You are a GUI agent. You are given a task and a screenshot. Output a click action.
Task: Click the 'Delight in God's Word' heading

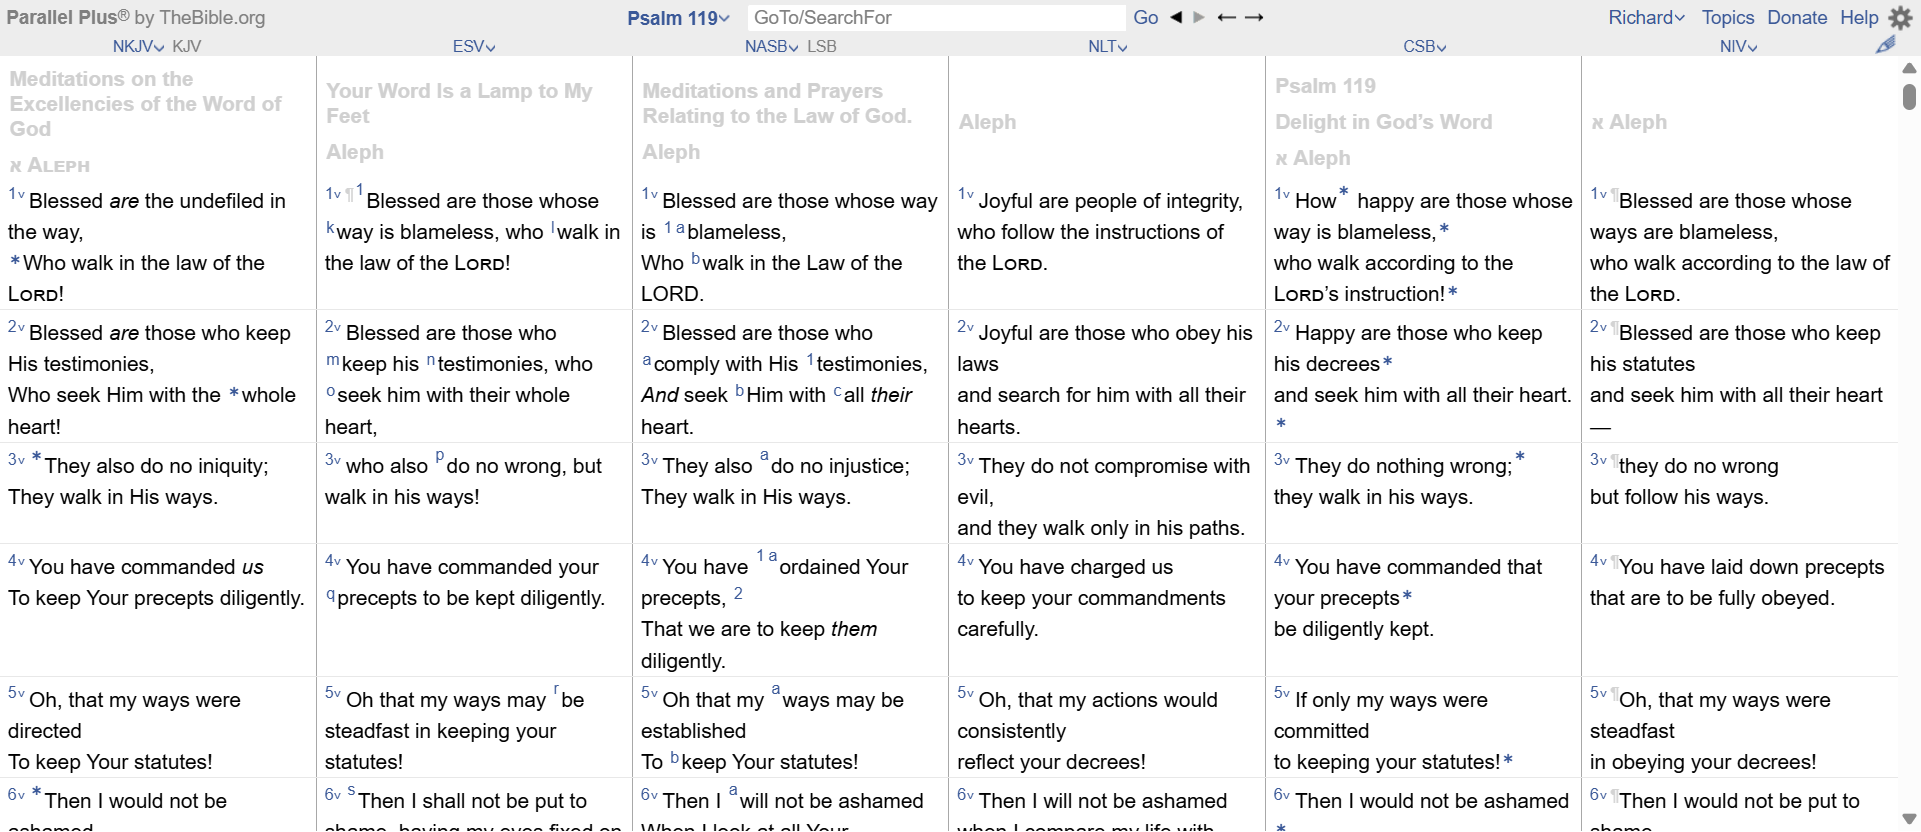(x=1383, y=122)
